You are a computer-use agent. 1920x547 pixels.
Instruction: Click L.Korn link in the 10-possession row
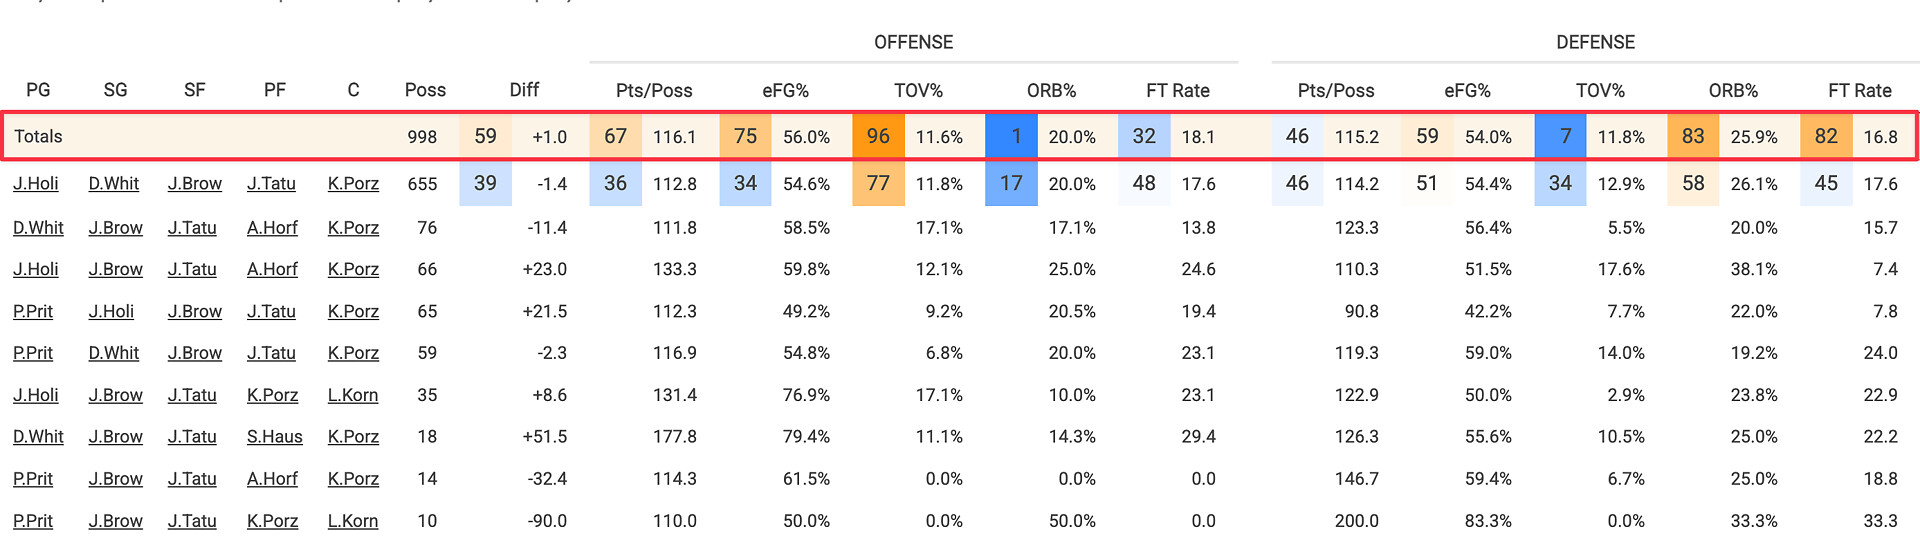point(353,521)
